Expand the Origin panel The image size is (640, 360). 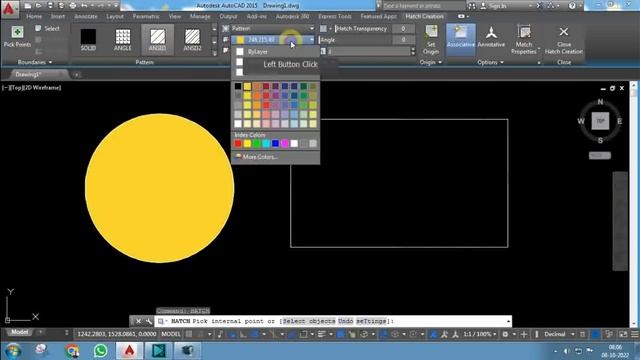pos(431,62)
